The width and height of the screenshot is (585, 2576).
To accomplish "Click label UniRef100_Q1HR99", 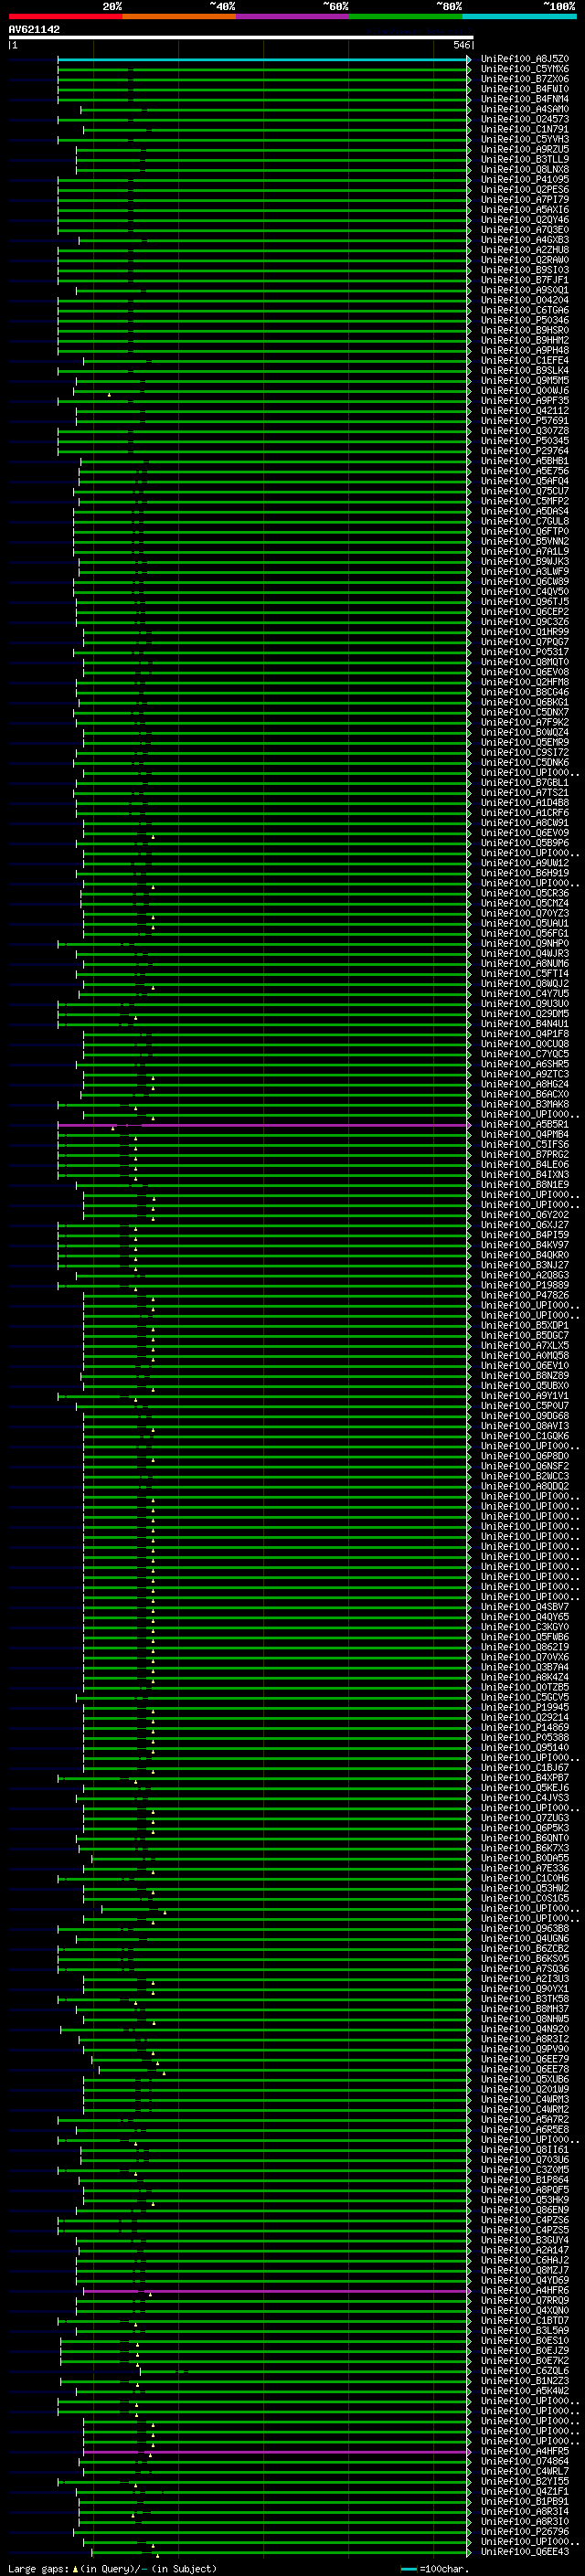I will (x=525, y=632).
